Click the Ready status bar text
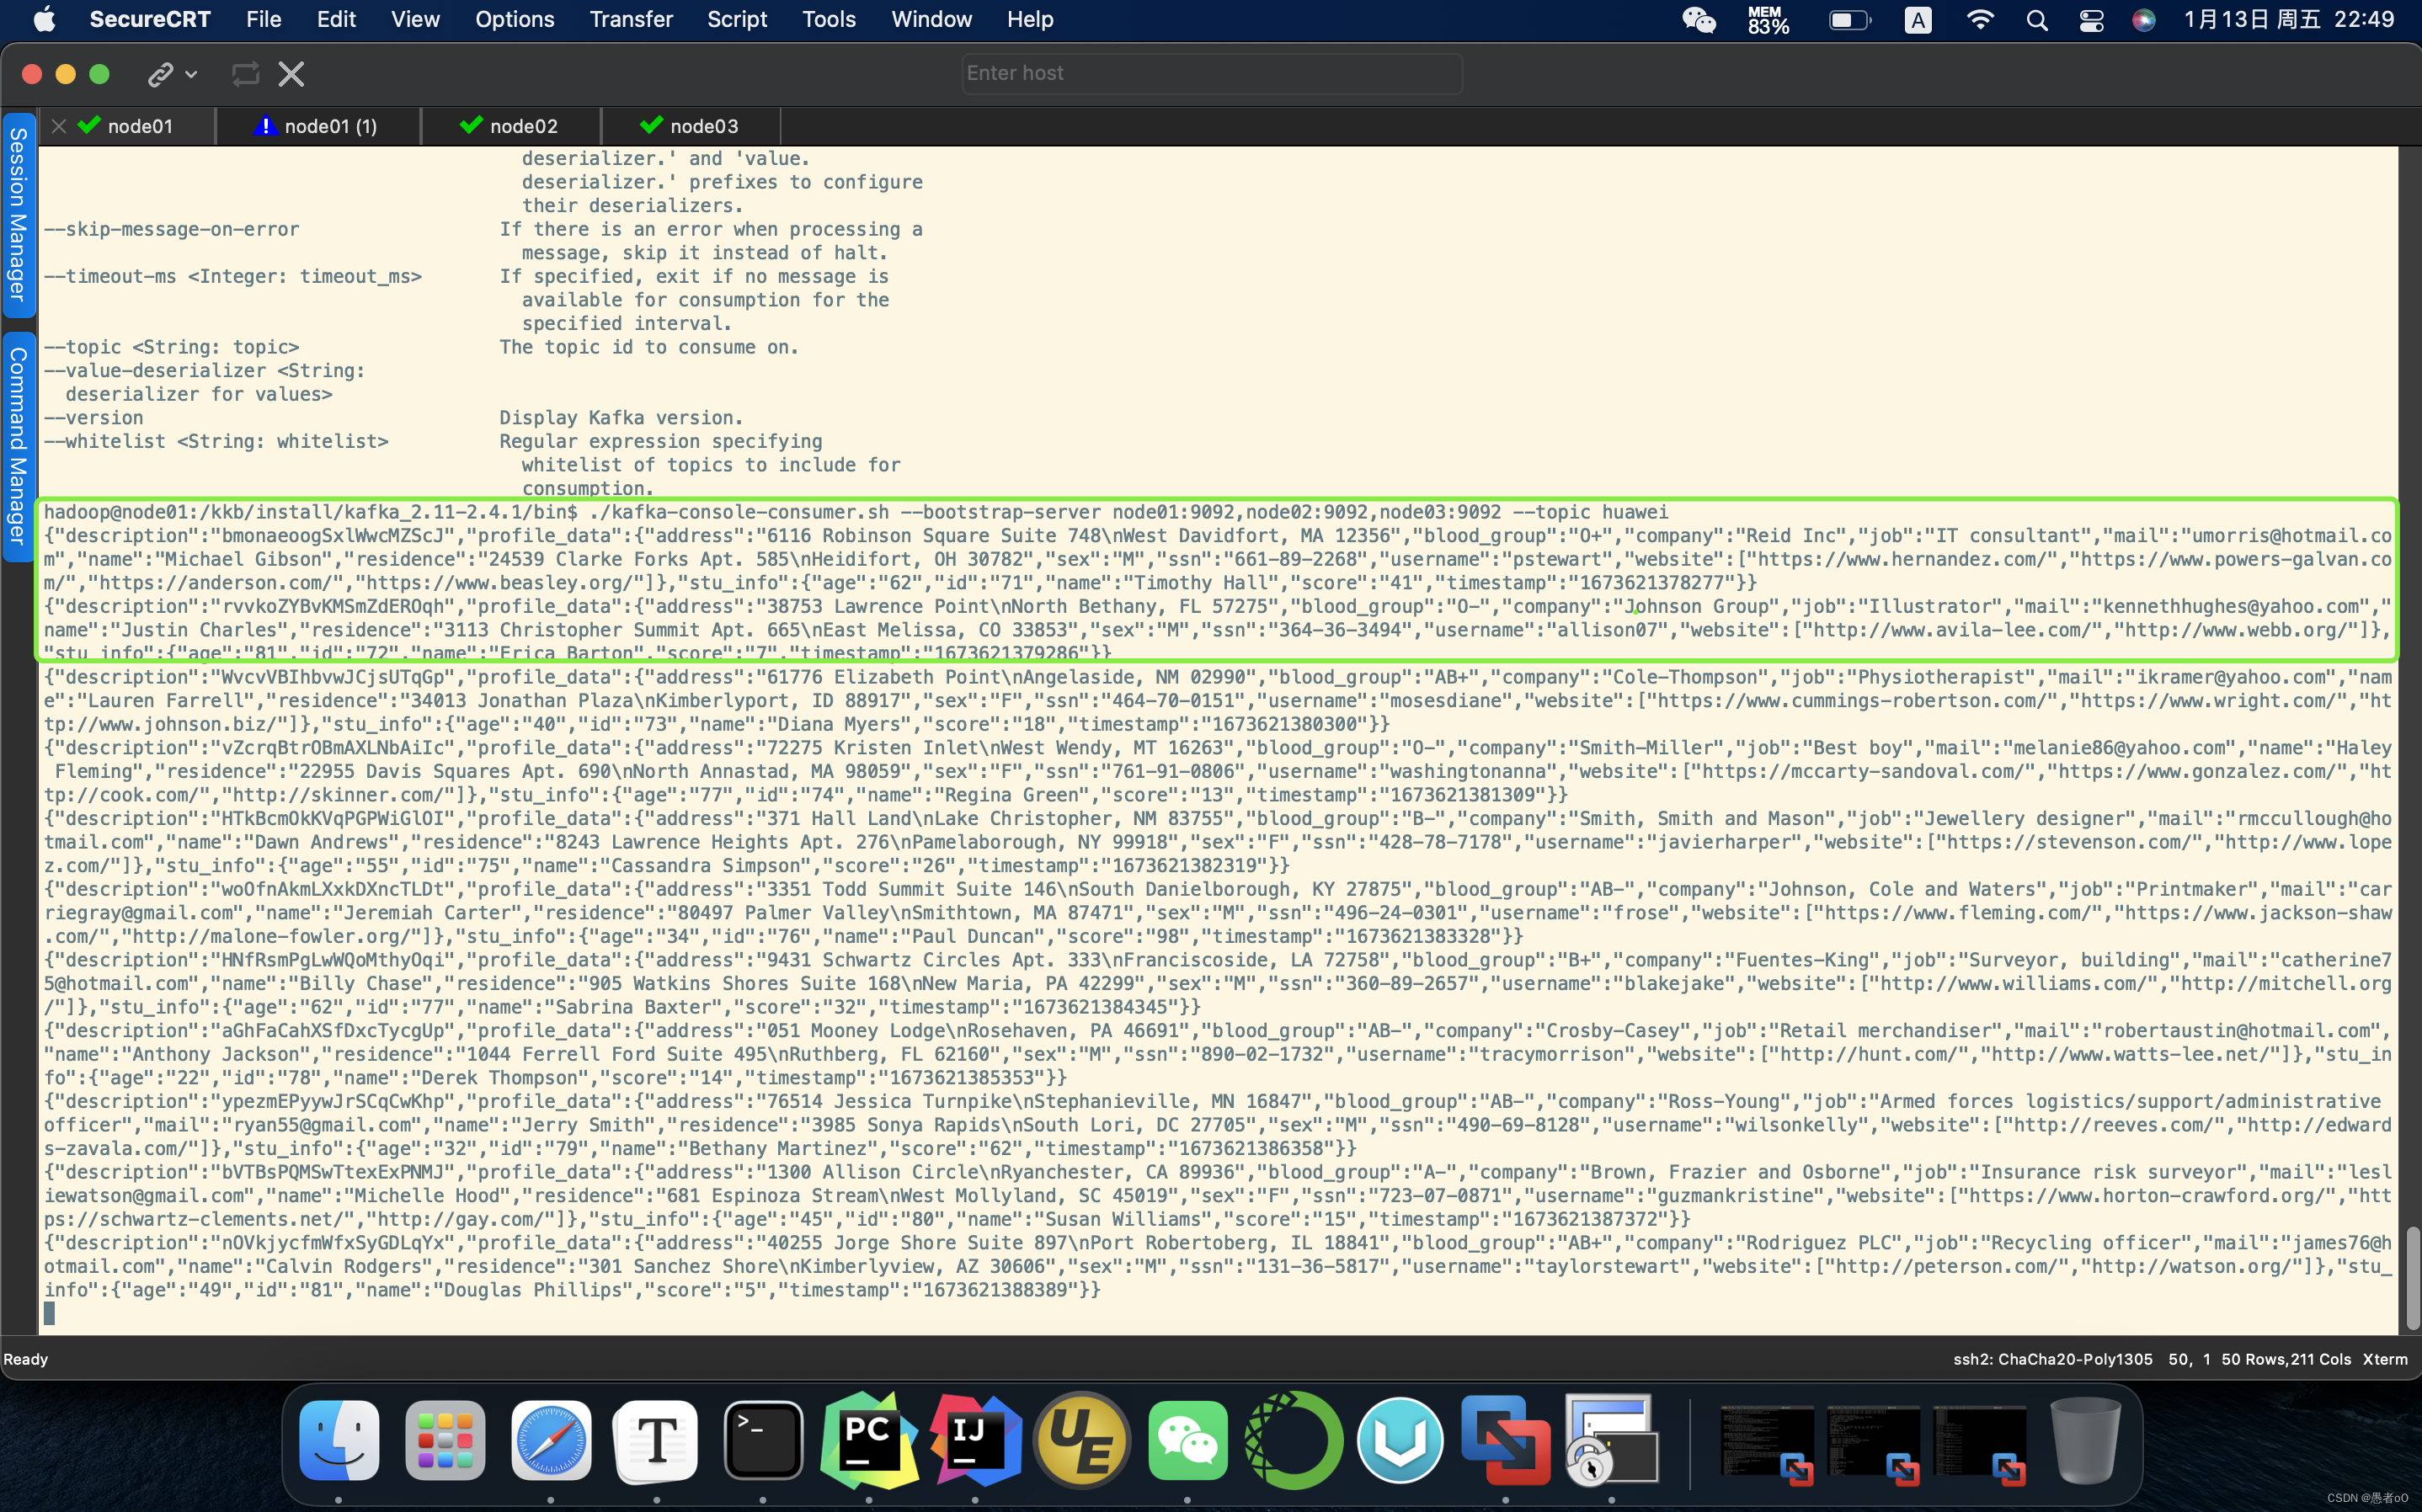Screen dimensions: 2422x1512 tap(26, 1359)
